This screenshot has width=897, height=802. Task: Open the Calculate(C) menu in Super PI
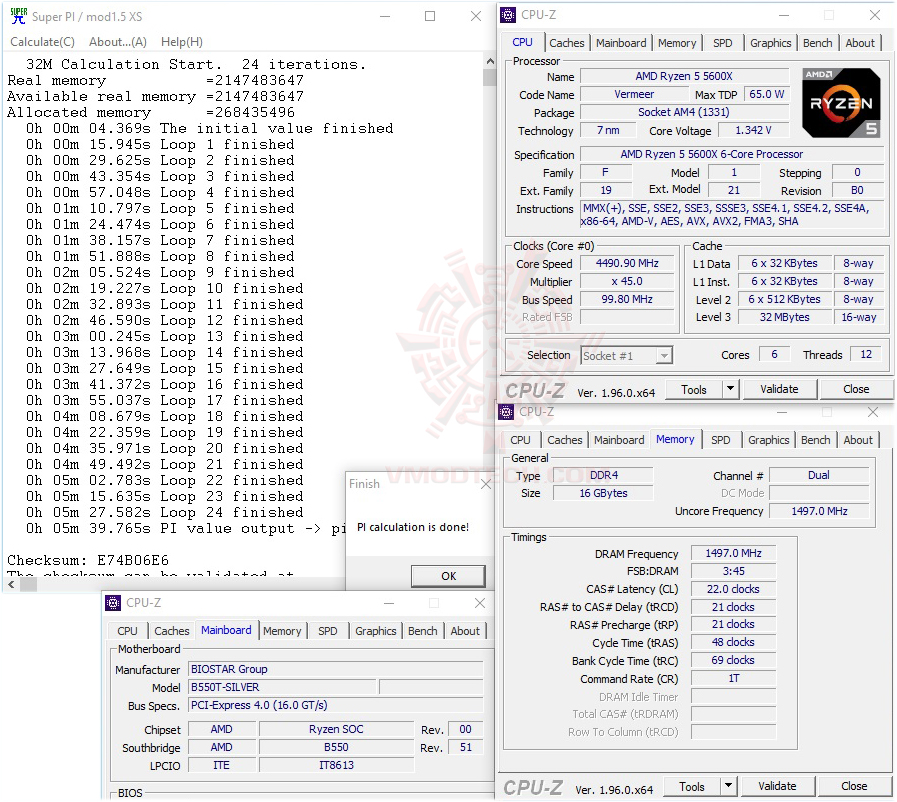point(42,42)
